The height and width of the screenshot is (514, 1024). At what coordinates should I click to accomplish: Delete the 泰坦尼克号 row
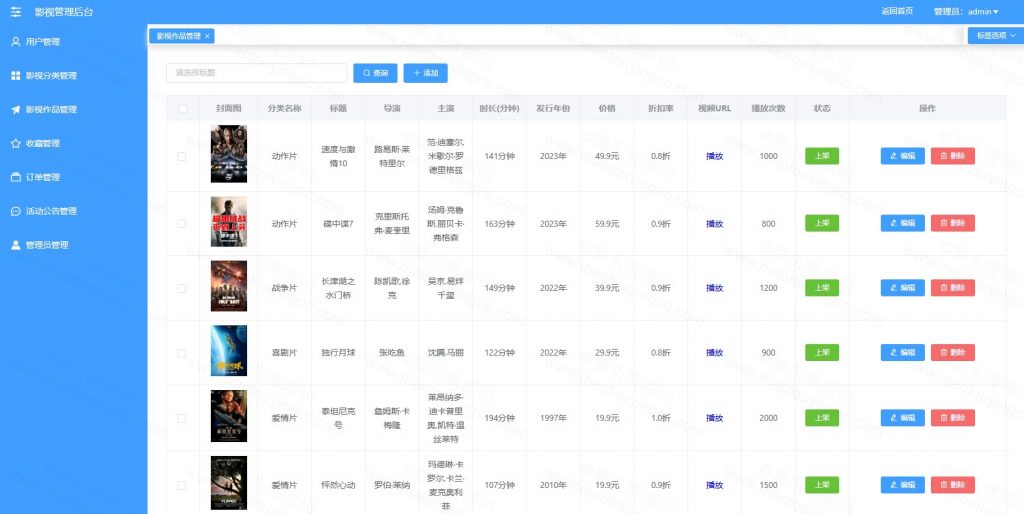coord(953,418)
